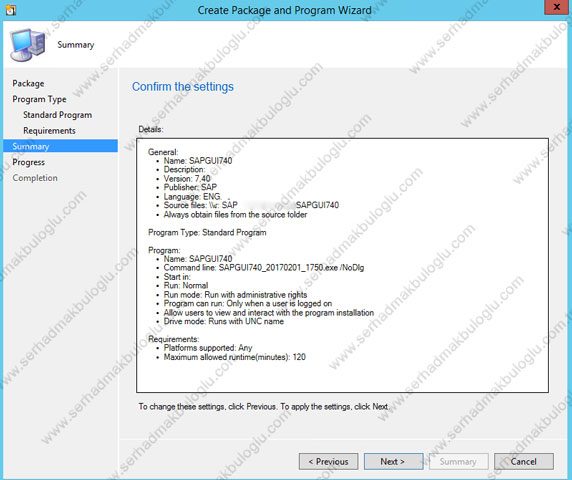Select the Requirements step
This screenshot has height=480, width=572.
pyautogui.click(x=49, y=131)
